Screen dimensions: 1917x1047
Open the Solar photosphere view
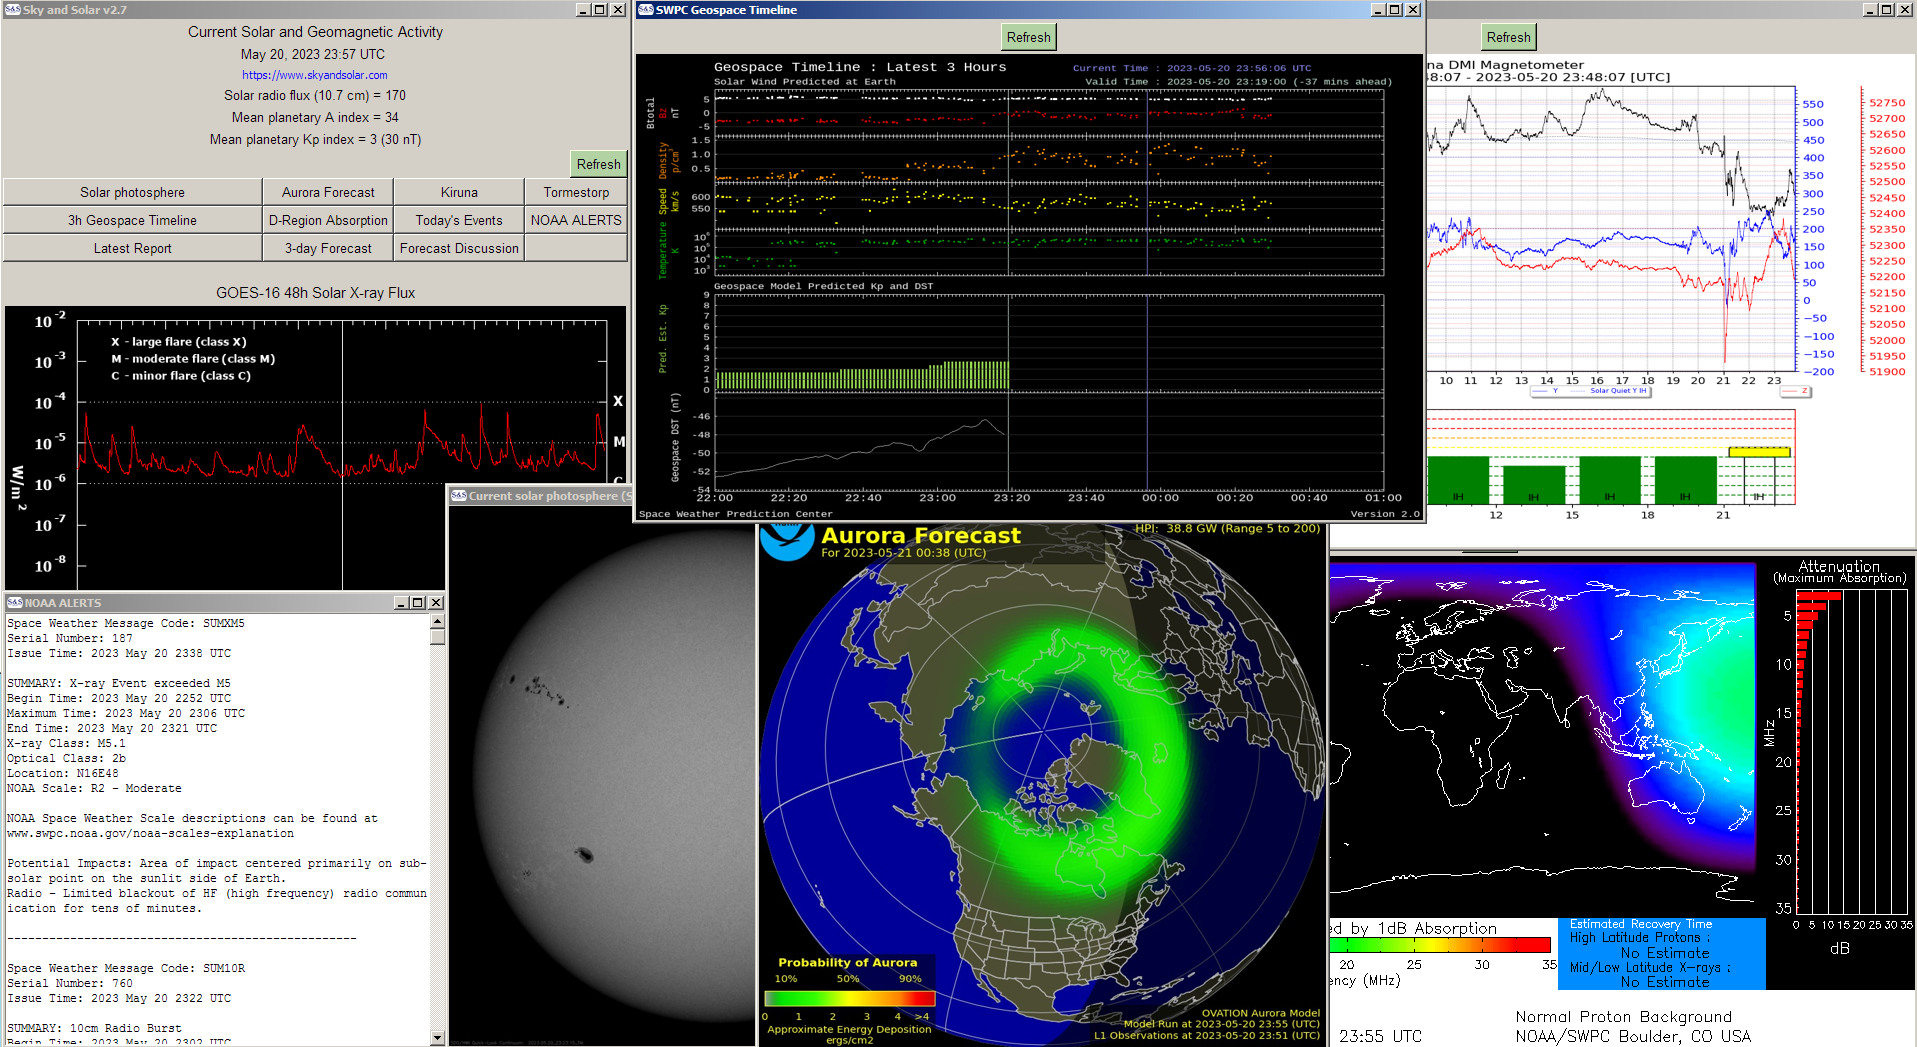pyautogui.click(x=132, y=192)
